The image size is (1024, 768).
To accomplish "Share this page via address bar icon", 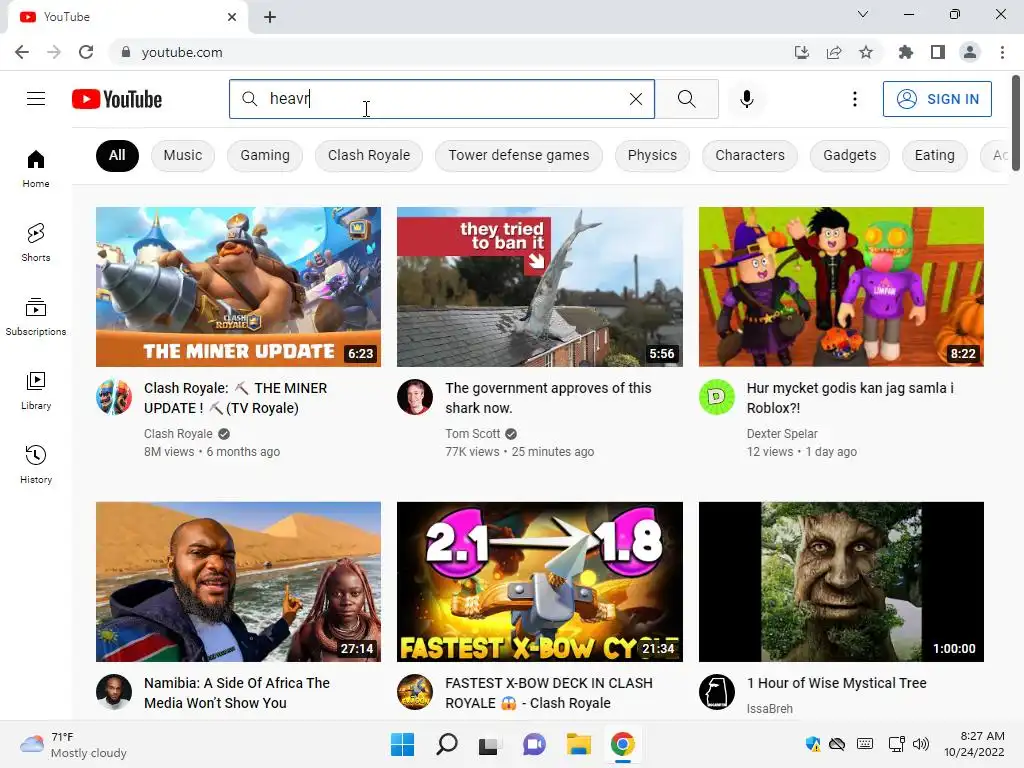I will pos(834,52).
